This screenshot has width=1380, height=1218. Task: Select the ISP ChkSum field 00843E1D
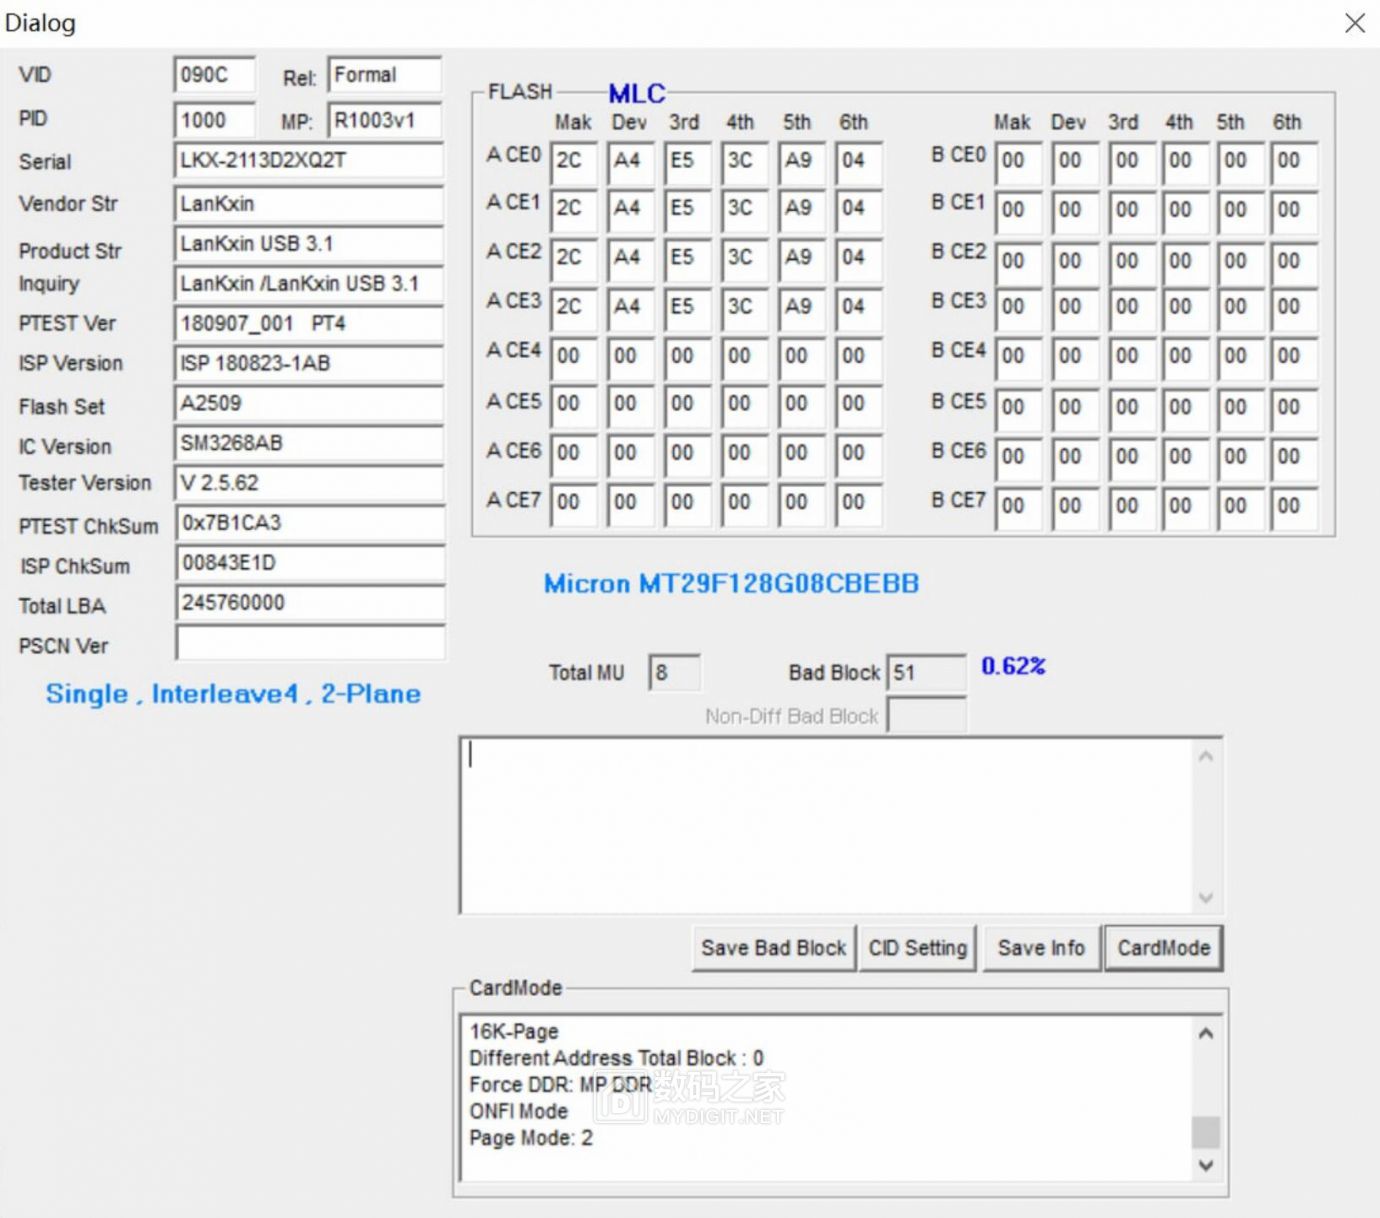tap(310, 563)
